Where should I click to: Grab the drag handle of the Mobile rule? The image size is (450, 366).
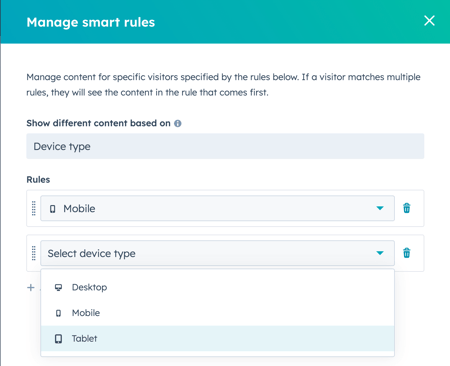[x=34, y=208]
